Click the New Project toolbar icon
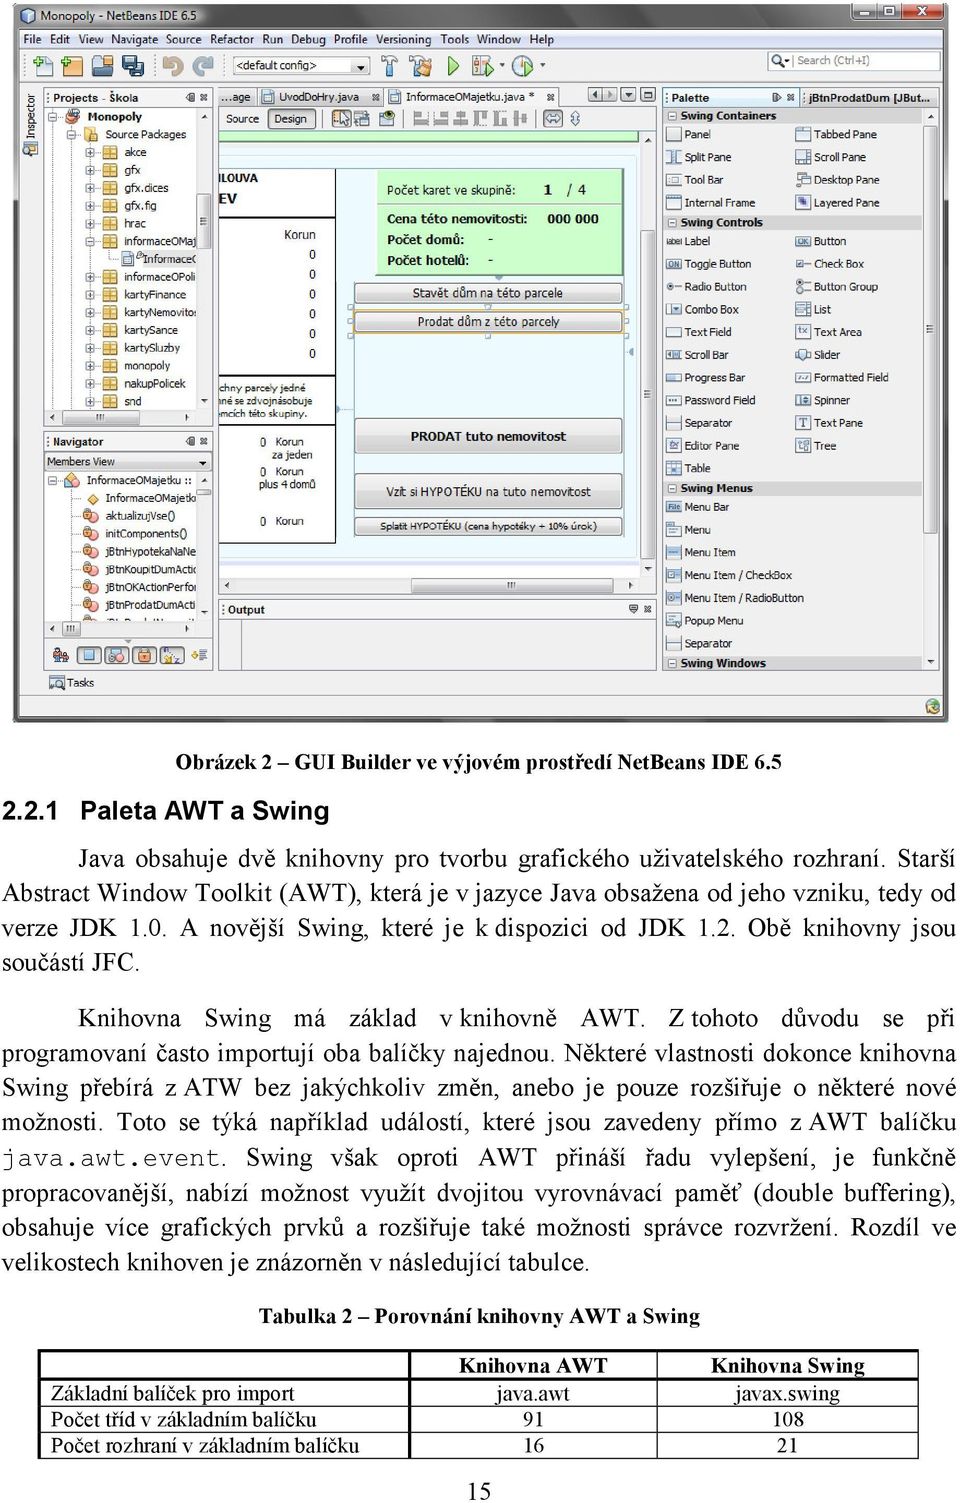Image resolution: width=960 pixels, height=1503 pixels. 71,66
